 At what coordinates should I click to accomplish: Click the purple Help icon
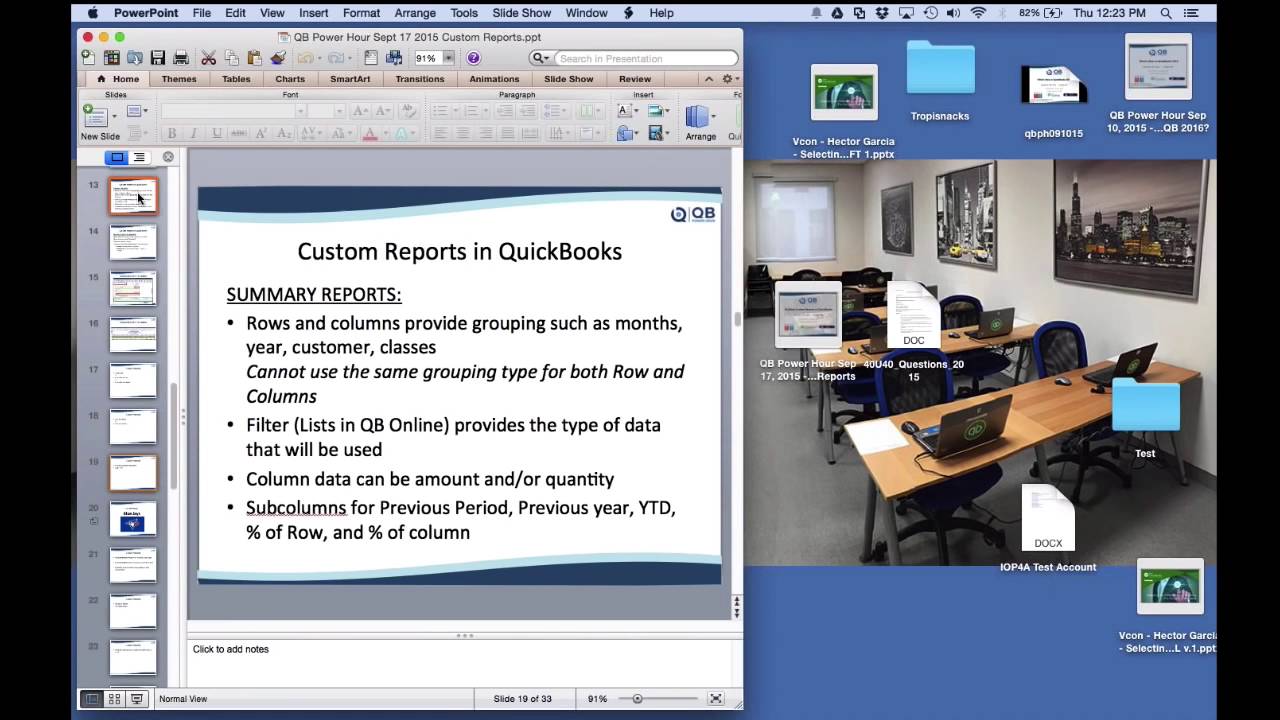coord(473,58)
